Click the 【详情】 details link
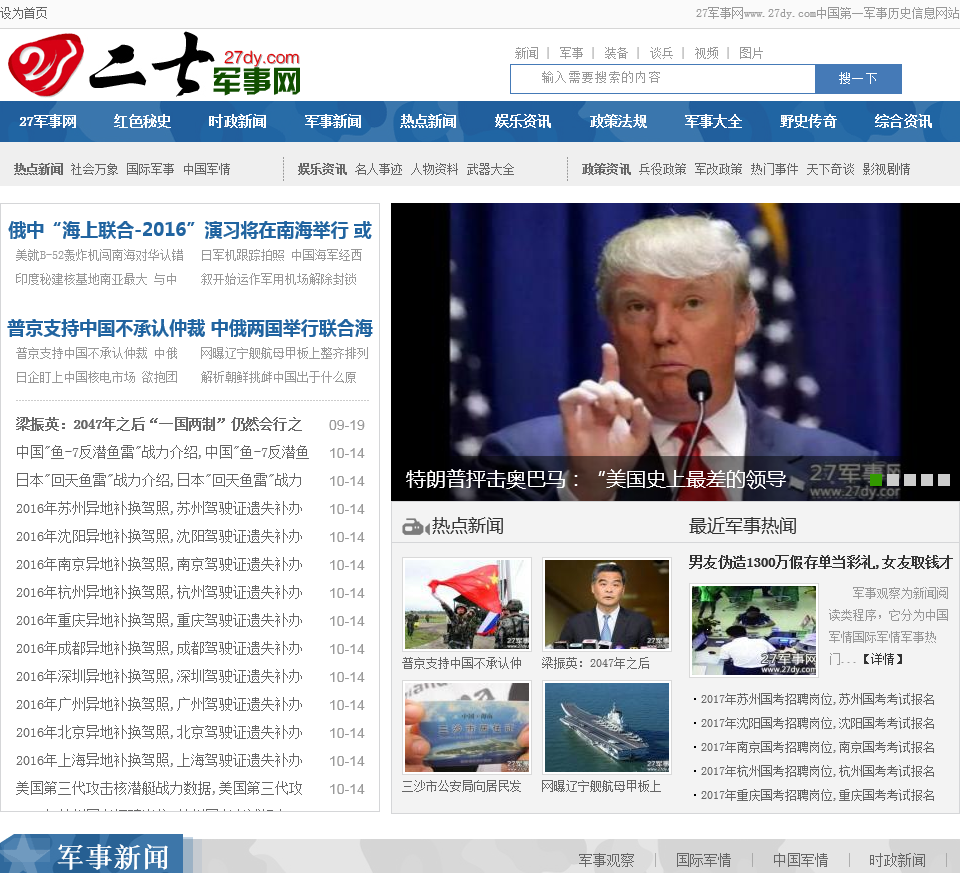Image resolution: width=960 pixels, height=873 pixels. coord(883,659)
